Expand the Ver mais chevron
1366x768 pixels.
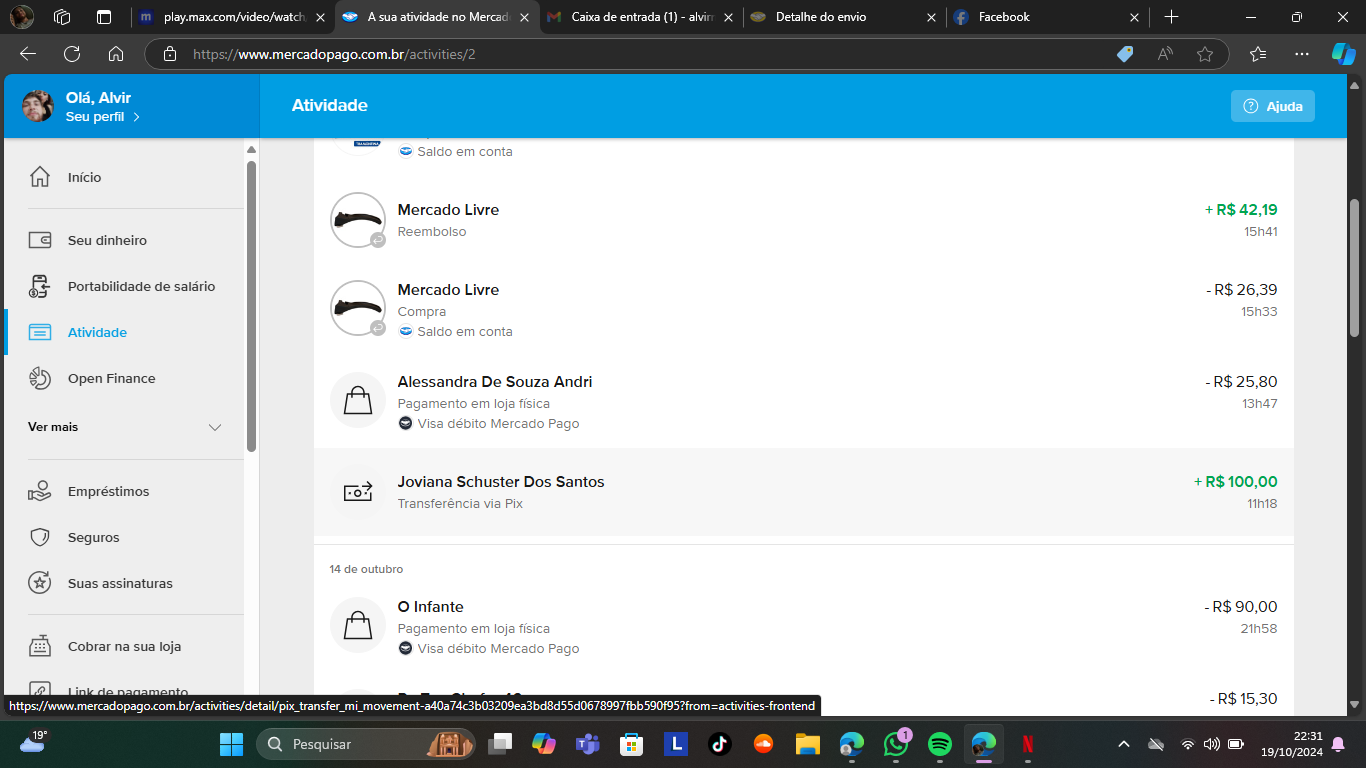[x=215, y=427]
